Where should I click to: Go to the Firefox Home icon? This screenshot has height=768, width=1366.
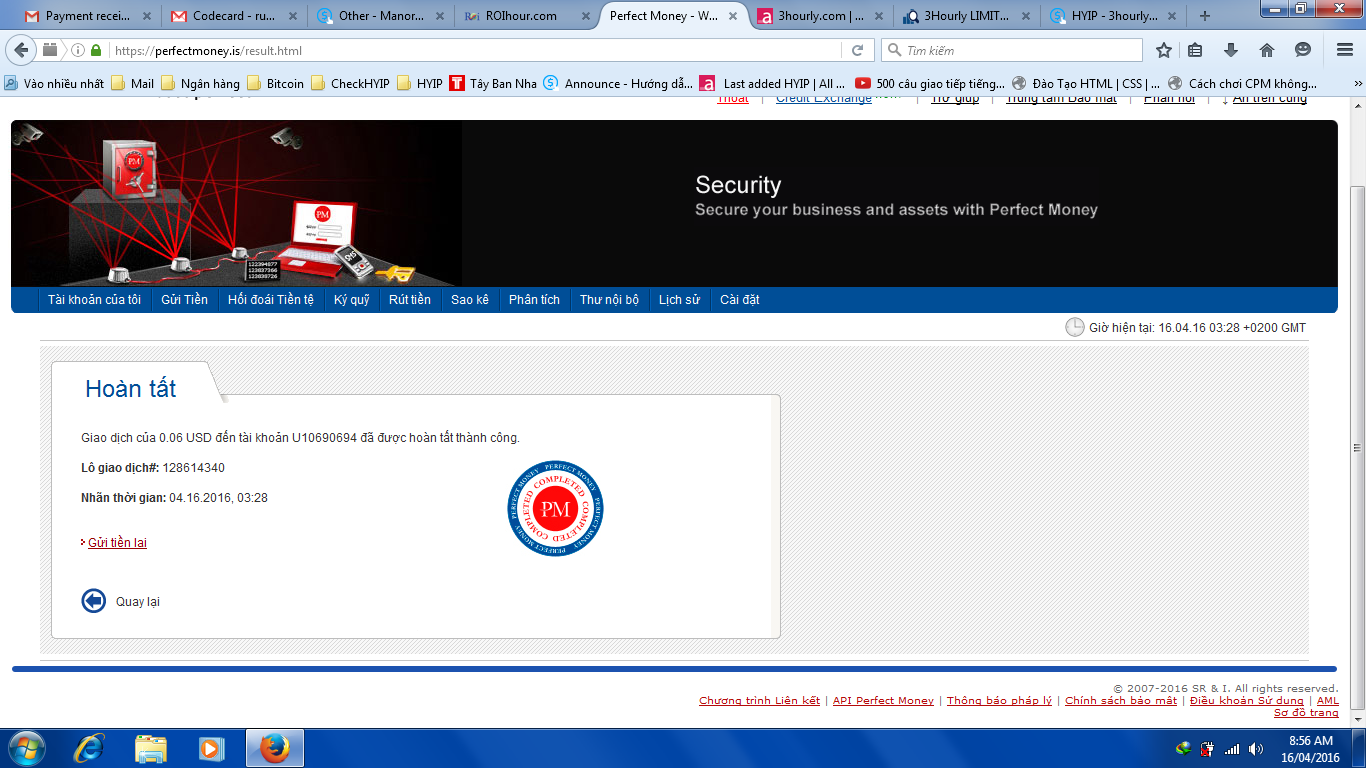(x=1267, y=50)
